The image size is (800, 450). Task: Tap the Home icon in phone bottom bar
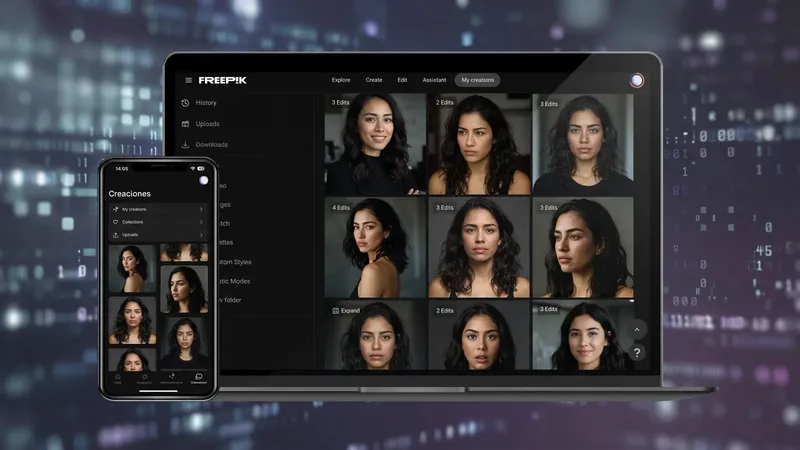coord(118,379)
